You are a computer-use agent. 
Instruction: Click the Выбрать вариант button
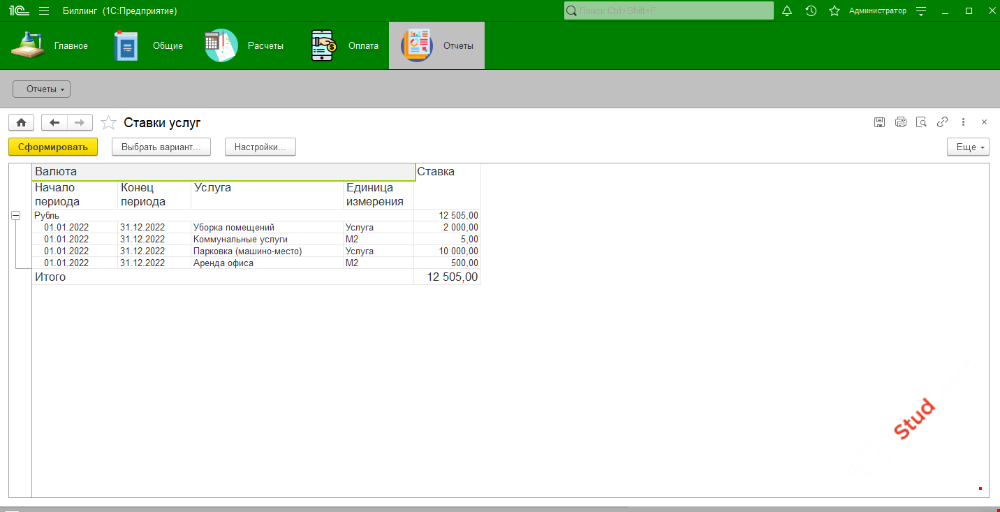click(161, 147)
